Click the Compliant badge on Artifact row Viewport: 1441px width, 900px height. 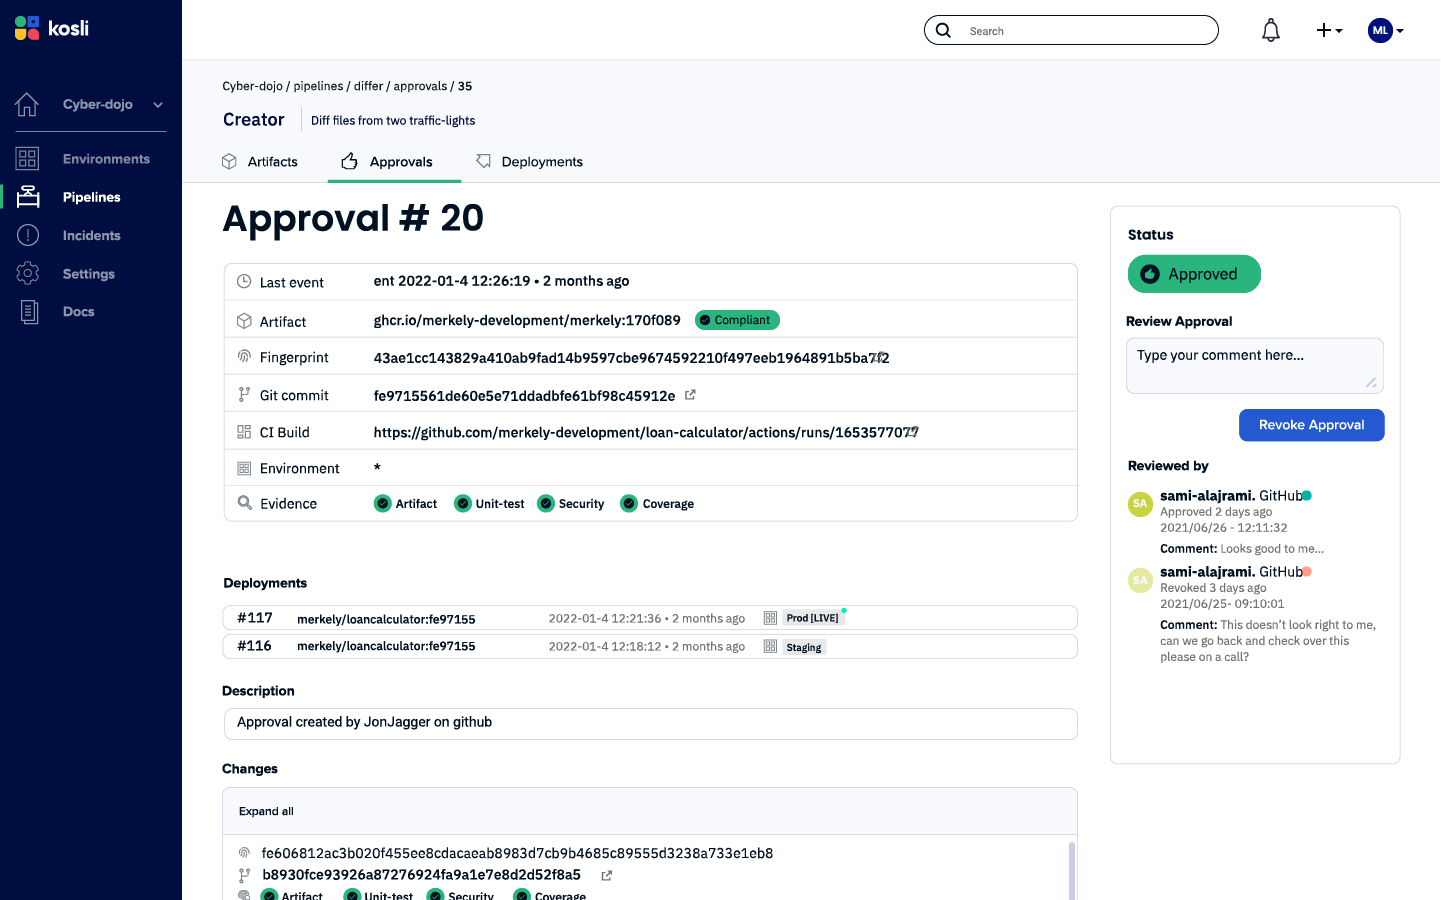point(737,320)
